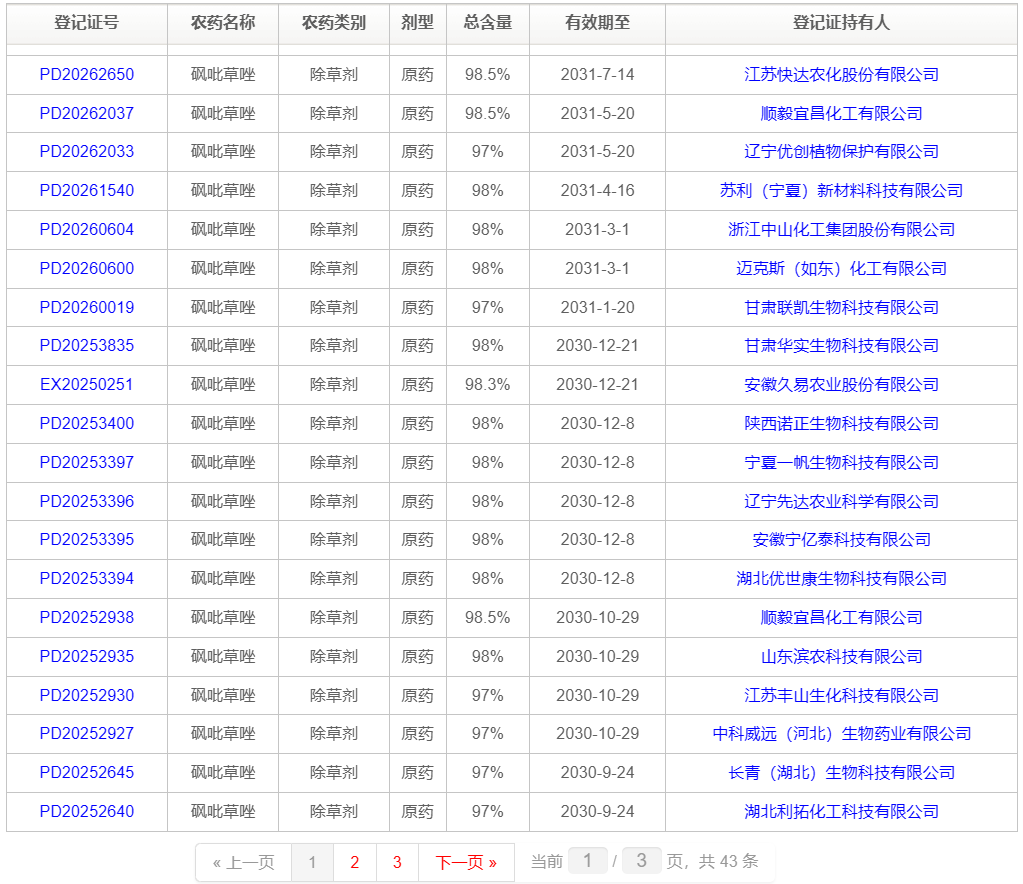The width and height of the screenshot is (1023, 884).
Task: Click the 农药类别 column header
Action: (x=334, y=23)
